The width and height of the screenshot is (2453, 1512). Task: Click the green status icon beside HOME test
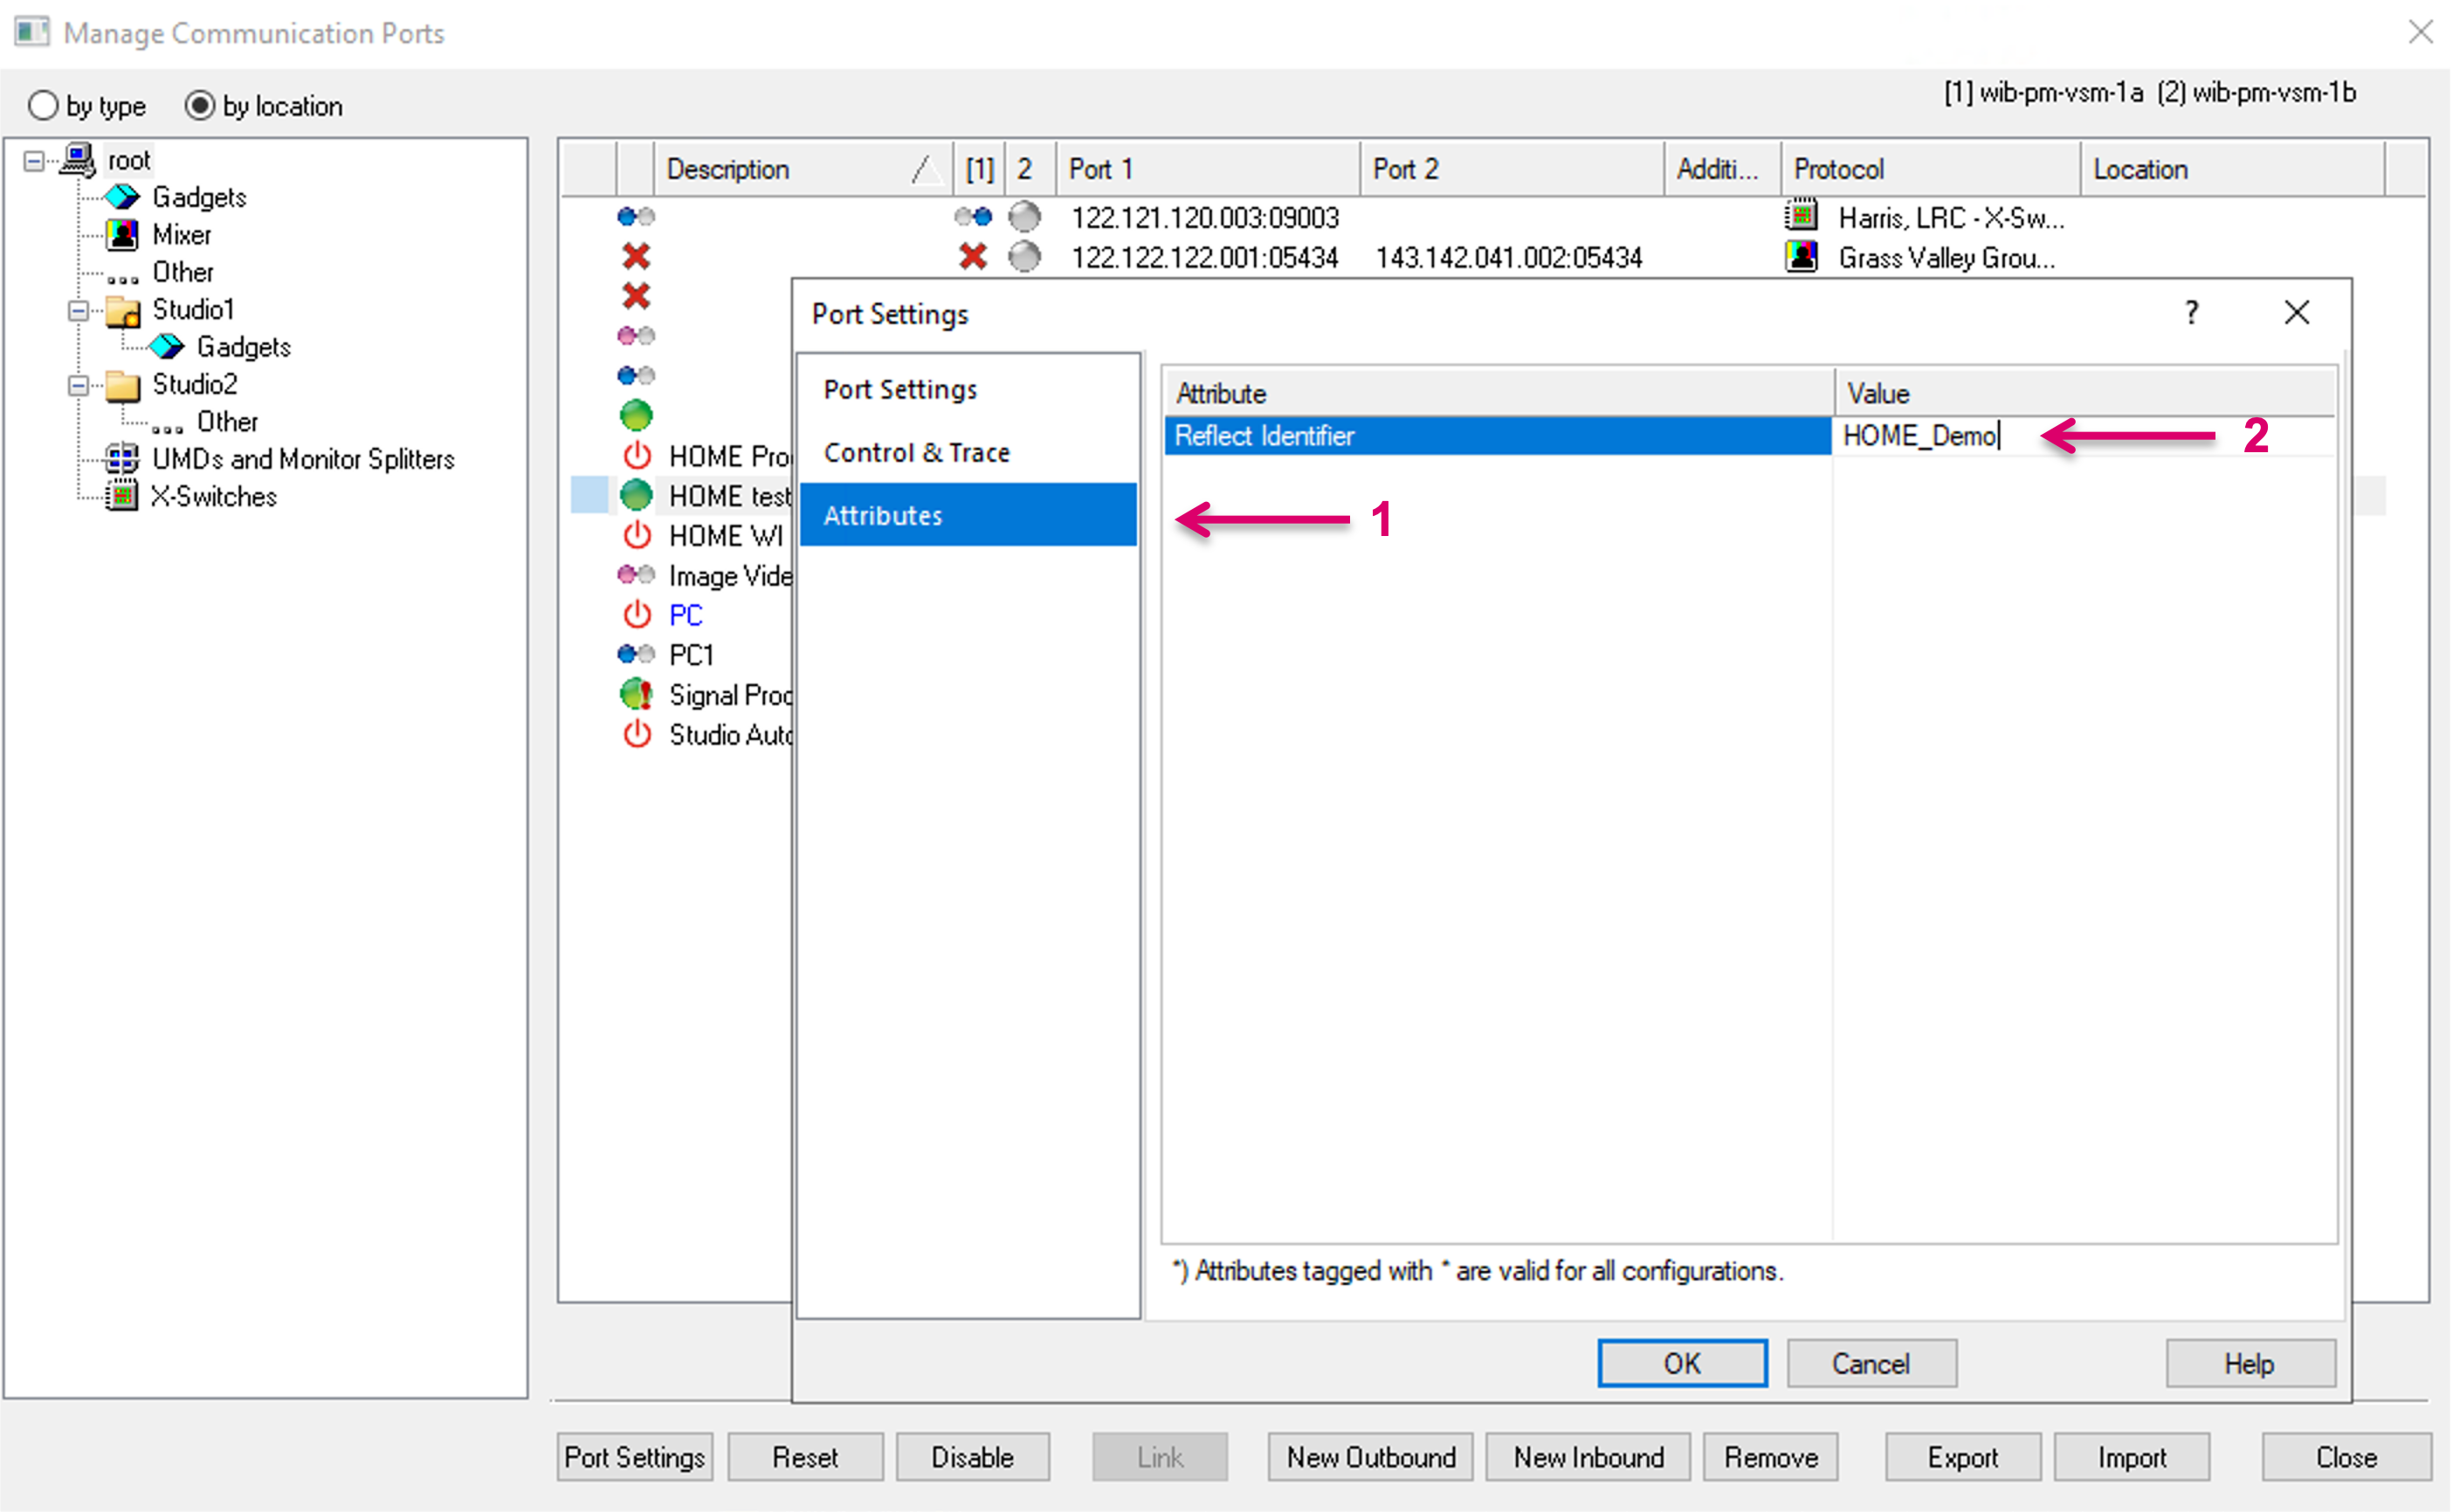636,496
